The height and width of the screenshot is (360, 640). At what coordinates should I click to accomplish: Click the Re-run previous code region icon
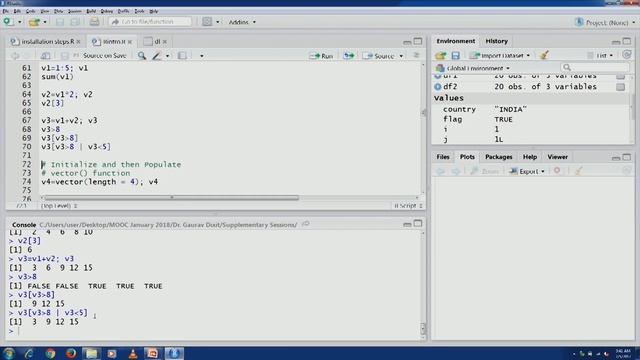(x=348, y=56)
